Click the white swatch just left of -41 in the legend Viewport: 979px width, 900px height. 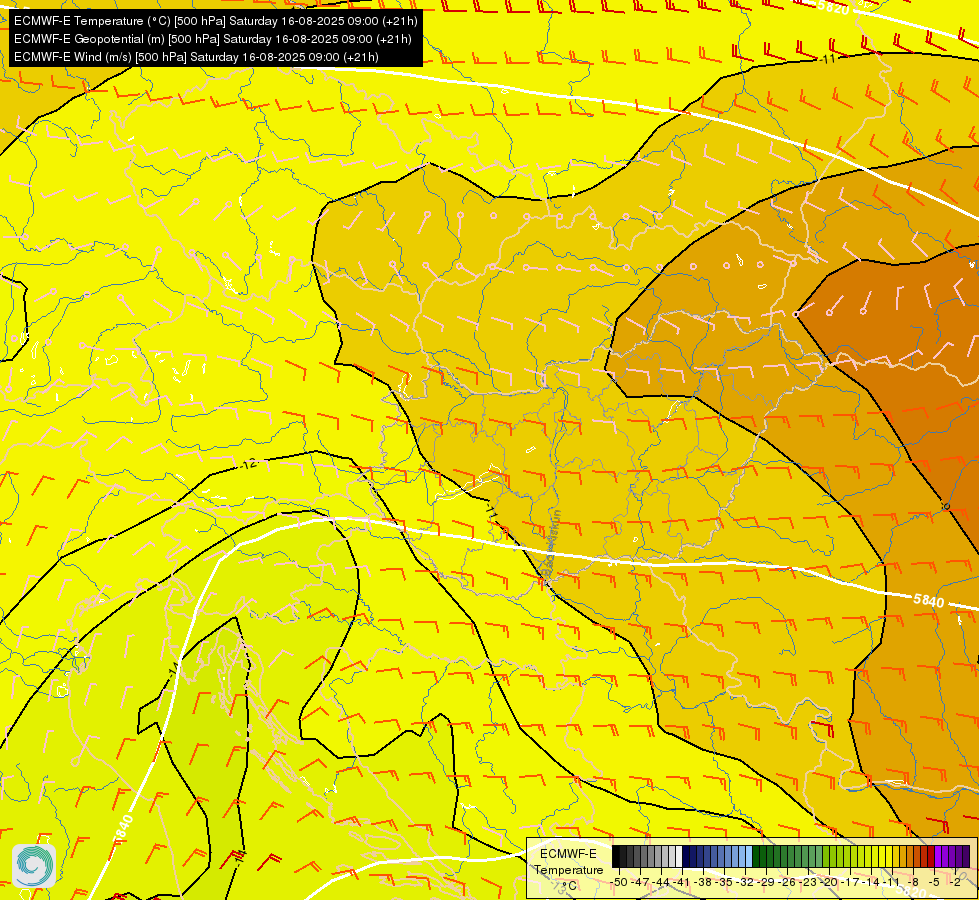click(679, 856)
